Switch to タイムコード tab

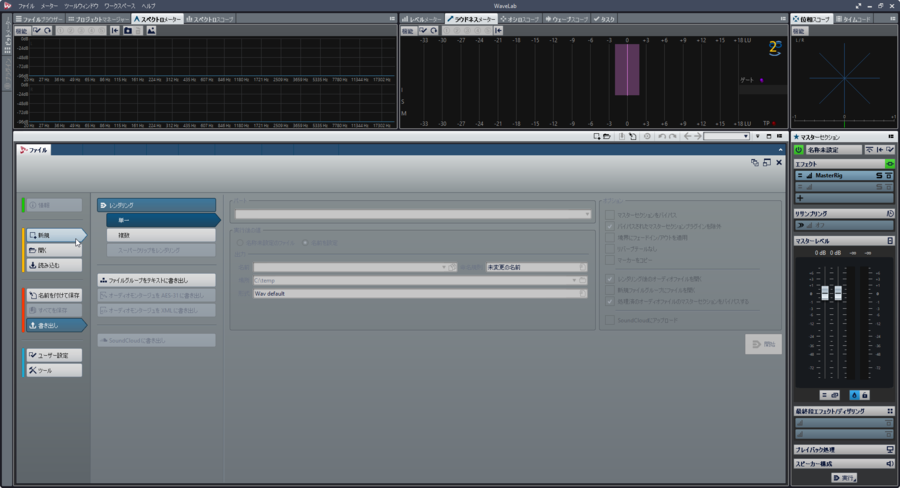[x=853, y=19]
